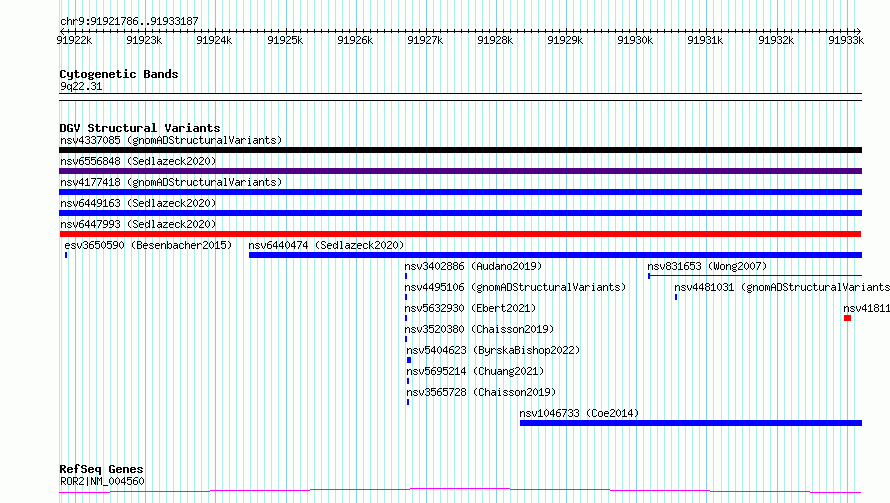This screenshot has width=890, height=503.
Task: Click the nsv1046733 Coe2014 blue bar
Action: click(x=691, y=423)
